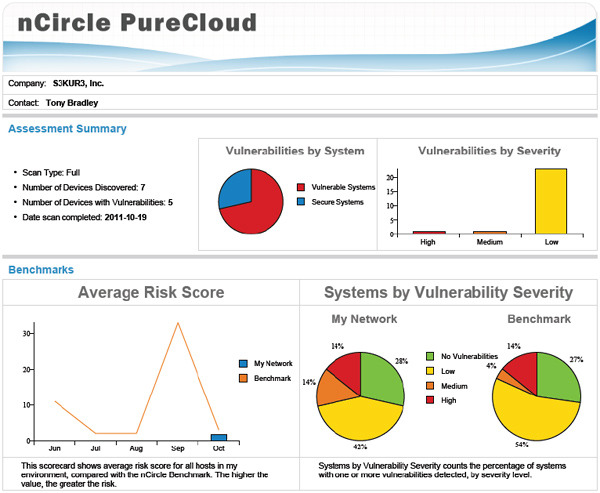Click the 28% label on My Network pie
Screen dimensions: 600x493
[401, 361]
